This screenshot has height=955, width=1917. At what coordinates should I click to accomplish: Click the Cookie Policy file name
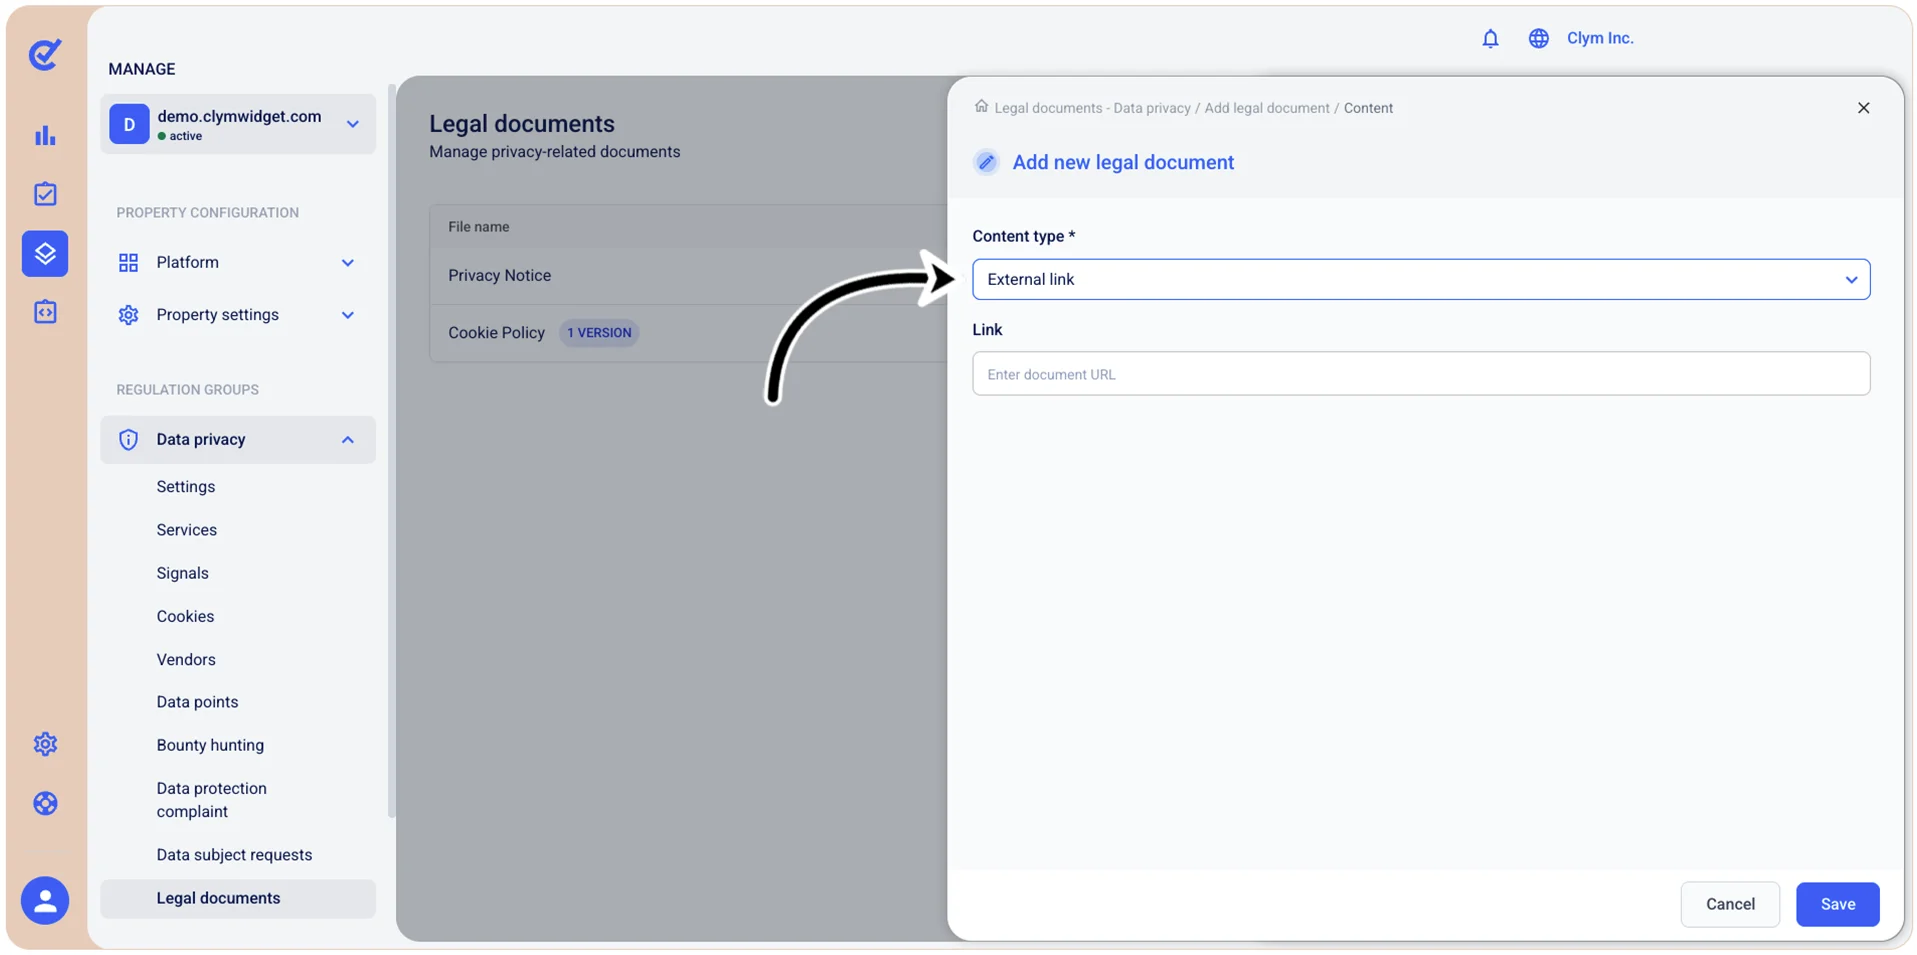(x=496, y=333)
